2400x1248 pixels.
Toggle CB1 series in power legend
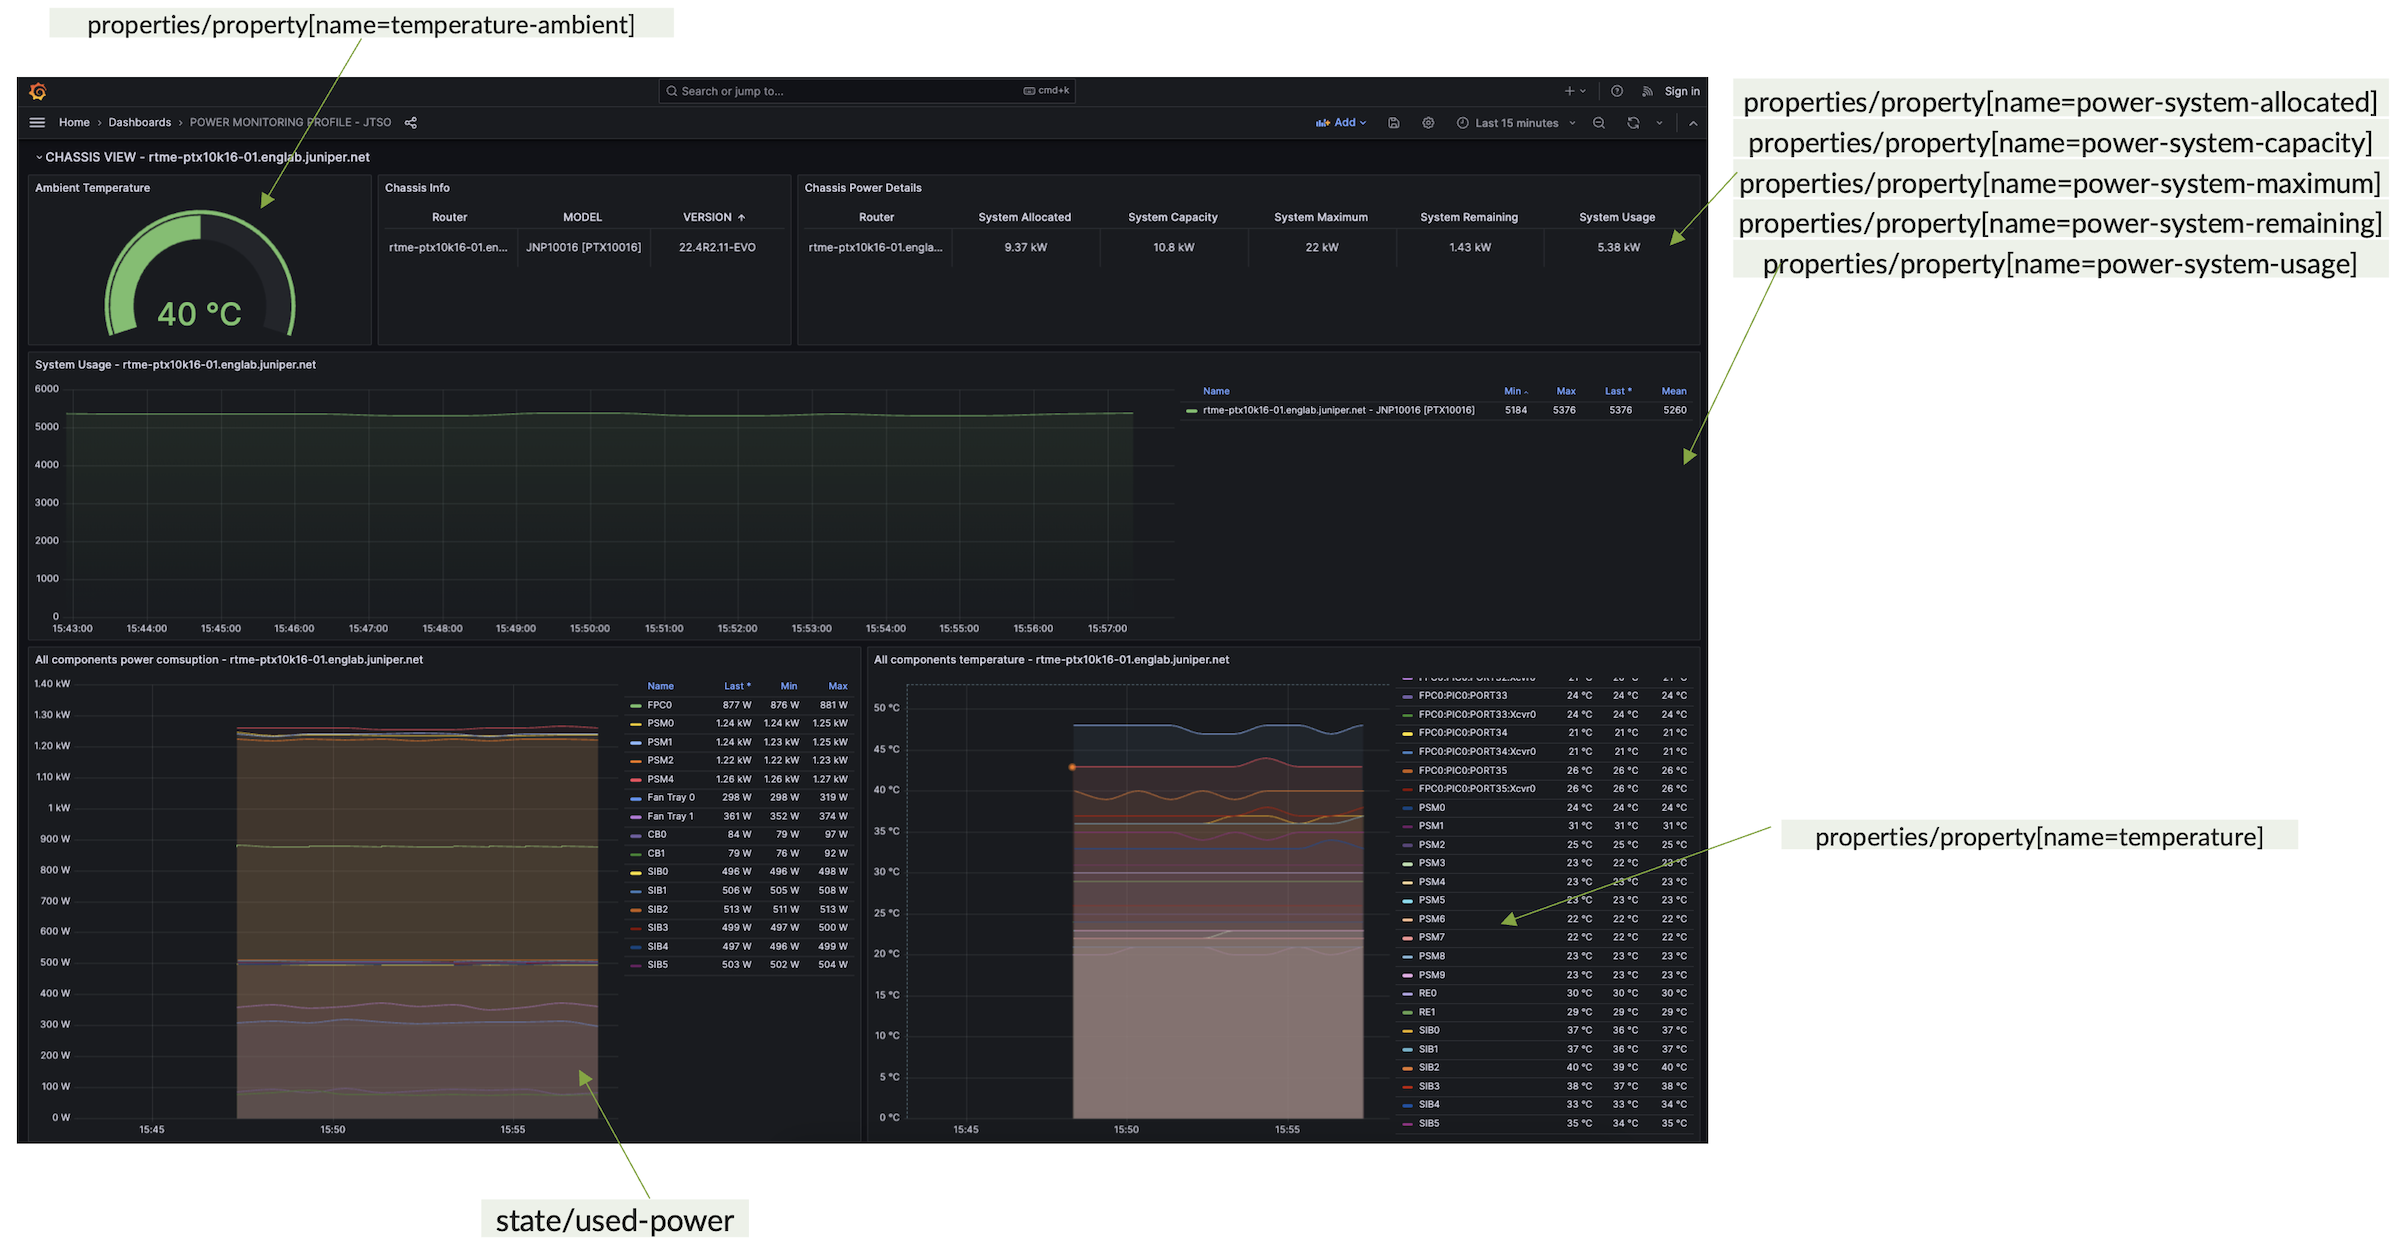click(x=656, y=854)
